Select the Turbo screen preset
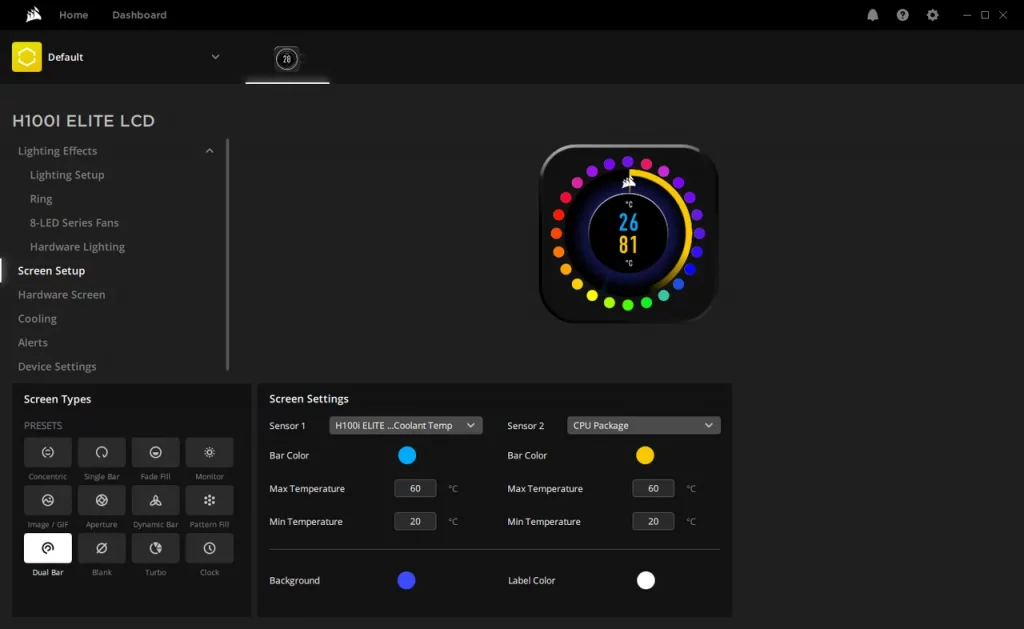 (155, 548)
